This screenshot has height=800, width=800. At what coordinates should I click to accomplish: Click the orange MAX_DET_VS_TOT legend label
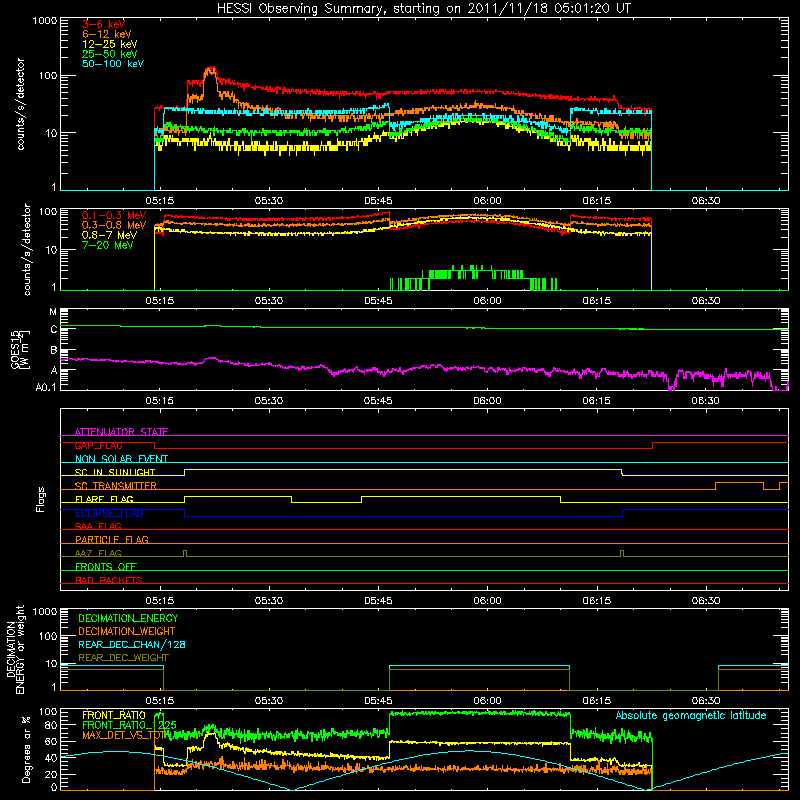tap(123, 735)
